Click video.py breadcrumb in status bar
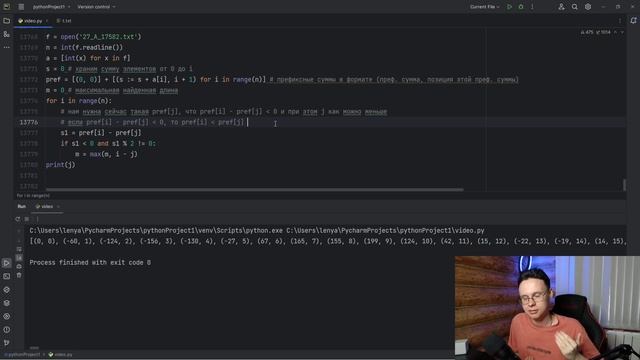This screenshot has height=360, width=640. tap(60, 355)
